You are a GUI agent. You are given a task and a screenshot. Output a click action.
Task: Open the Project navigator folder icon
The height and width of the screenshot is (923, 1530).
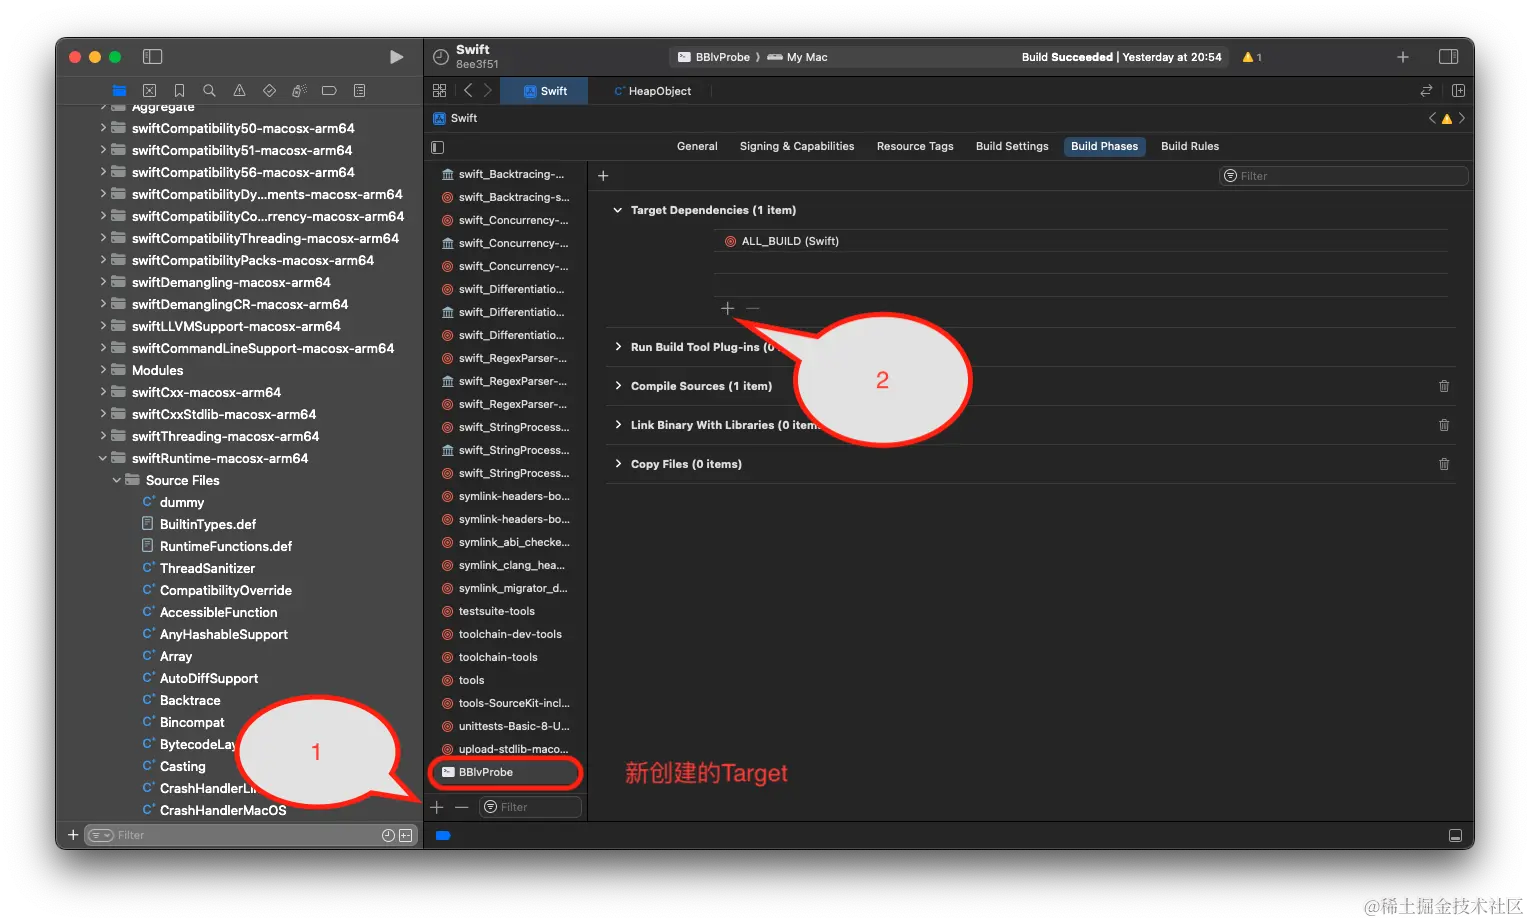(x=119, y=91)
